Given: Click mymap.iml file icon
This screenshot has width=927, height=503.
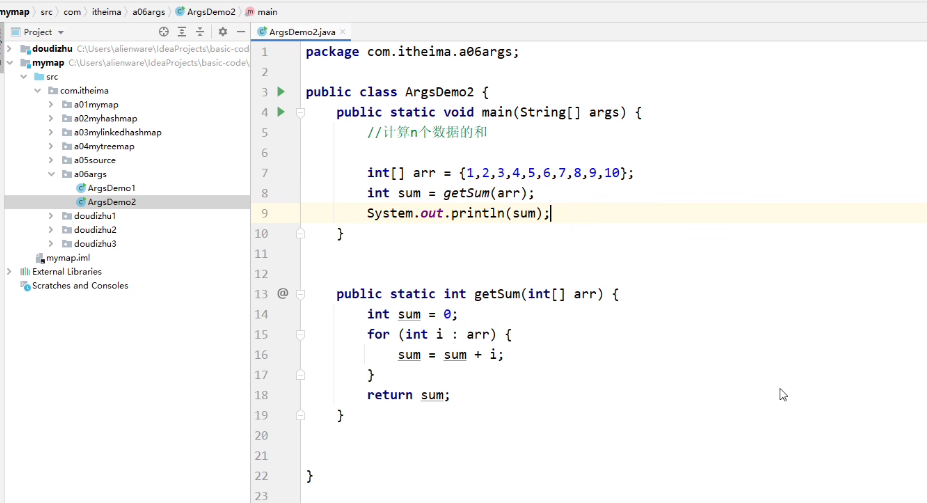Looking at the screenshot, I should [40, 258].
